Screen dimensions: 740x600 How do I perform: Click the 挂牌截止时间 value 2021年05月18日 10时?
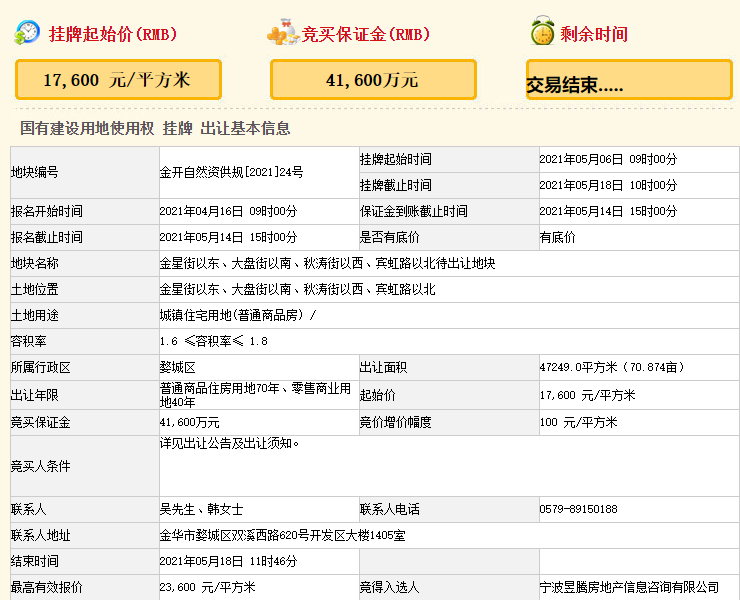point(607,185)
